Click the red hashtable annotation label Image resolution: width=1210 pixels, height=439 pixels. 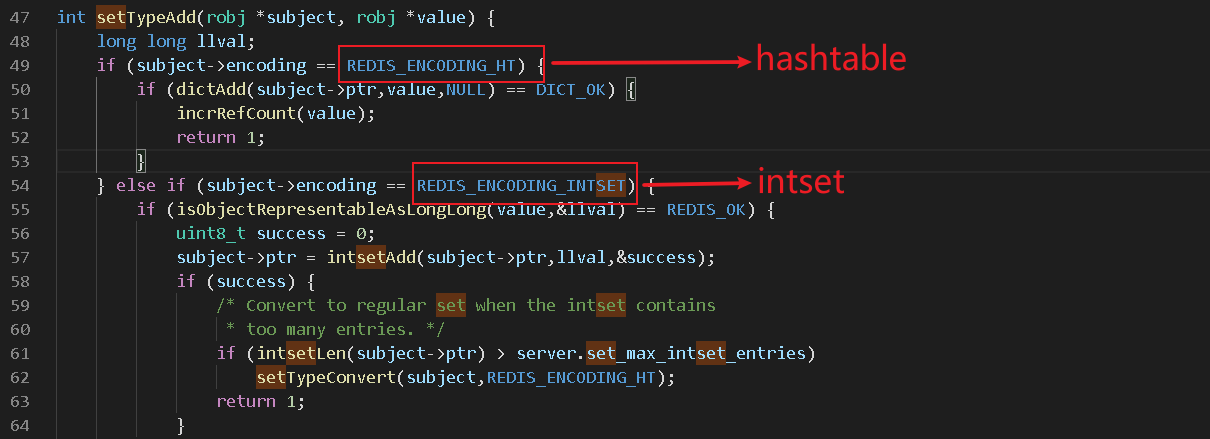(830, 59)
